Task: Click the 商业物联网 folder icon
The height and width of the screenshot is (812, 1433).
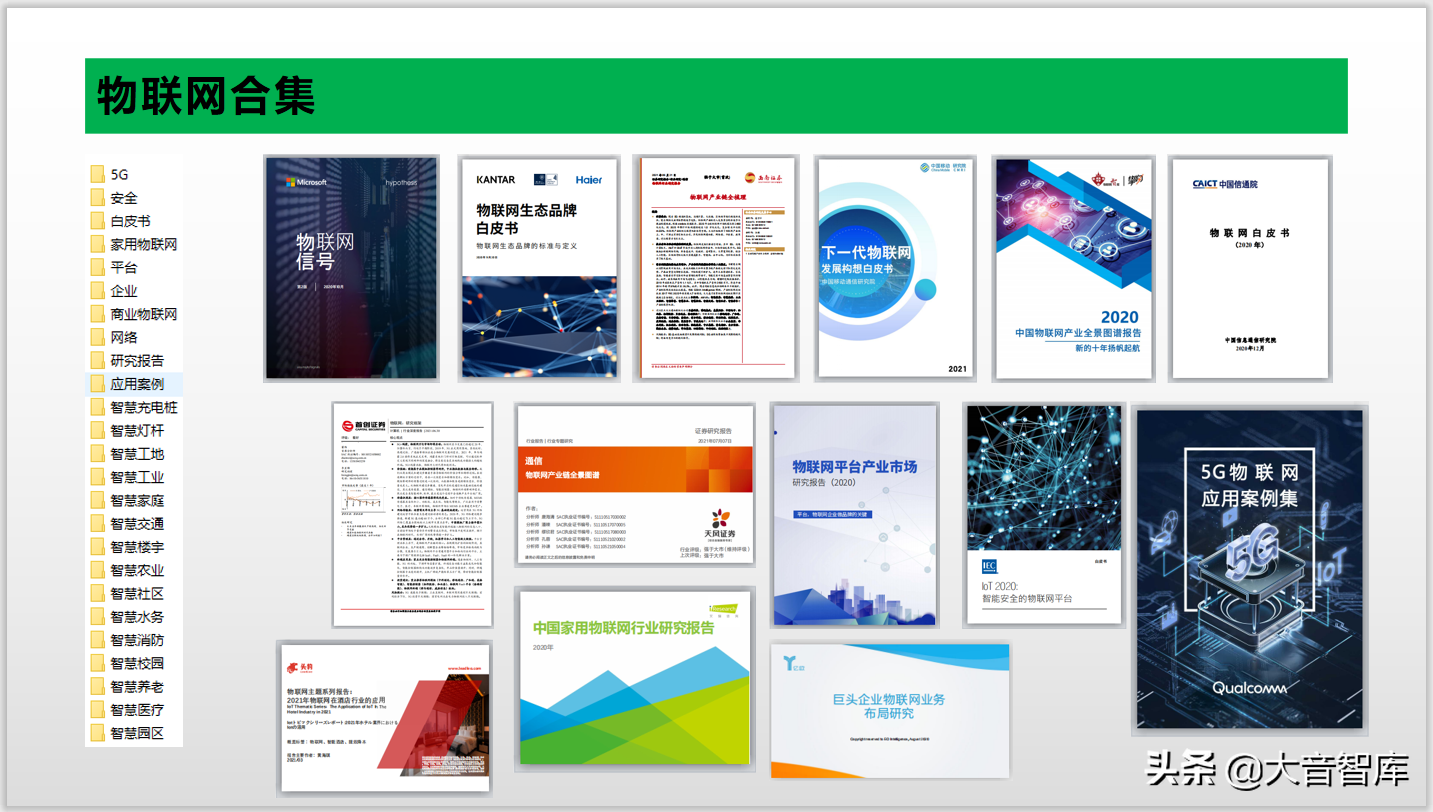Action: tap(97, 314)
